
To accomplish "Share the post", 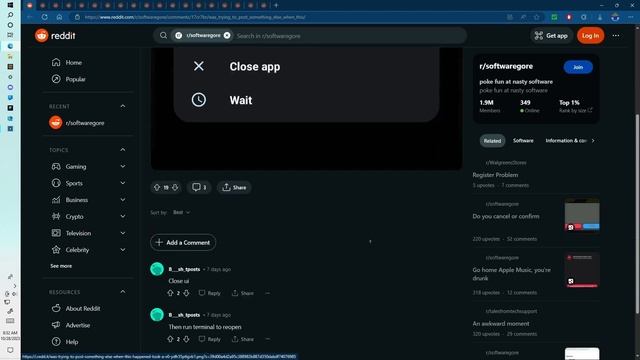I will coord(234,187).
